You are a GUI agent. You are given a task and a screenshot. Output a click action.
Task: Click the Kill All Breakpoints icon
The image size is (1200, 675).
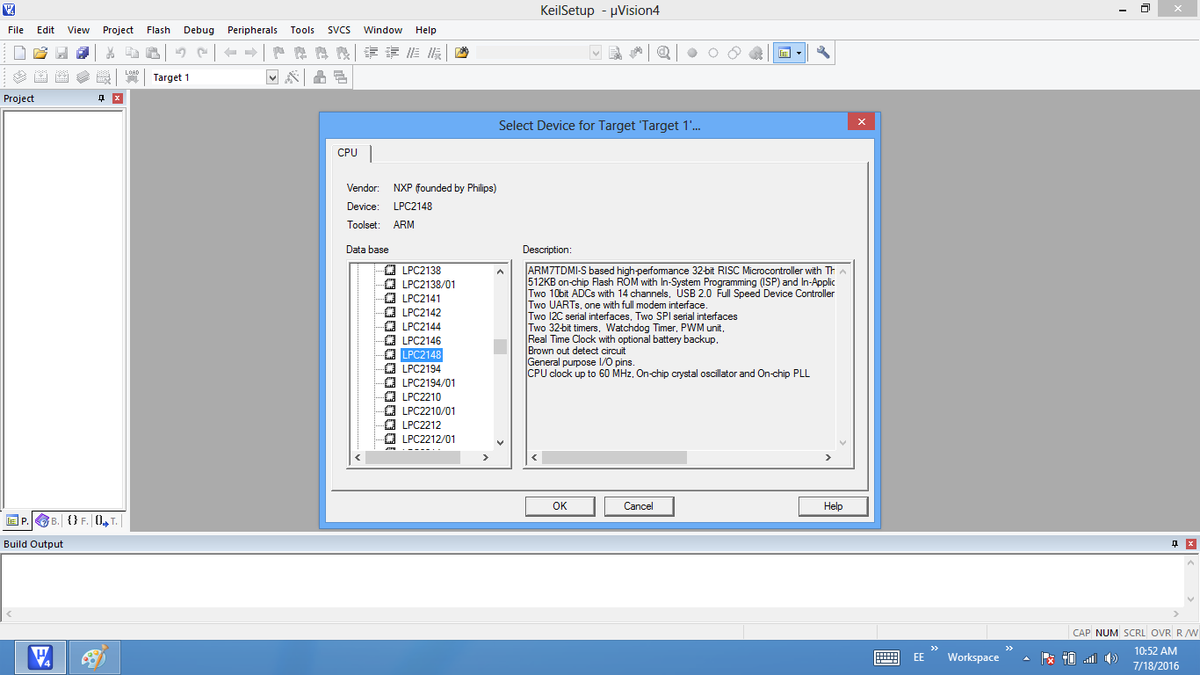757,52
